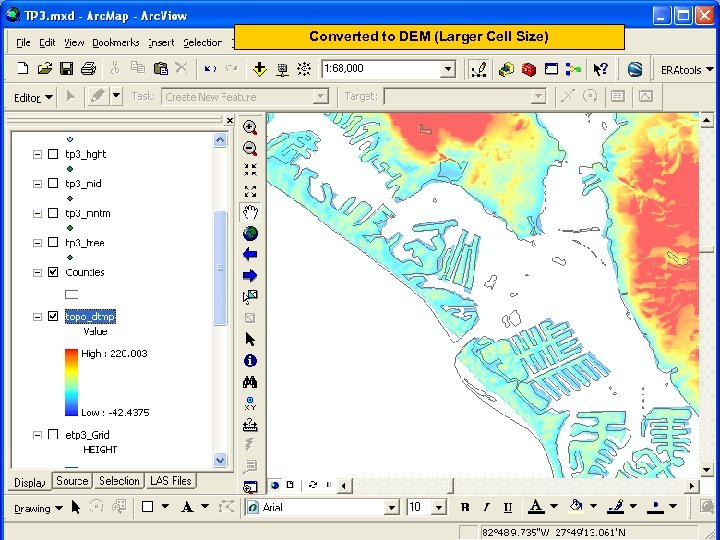Viewport: 720px width, 540px height.
Task: Open the Bookmarks menu
Action: click(x=115, y=43)
